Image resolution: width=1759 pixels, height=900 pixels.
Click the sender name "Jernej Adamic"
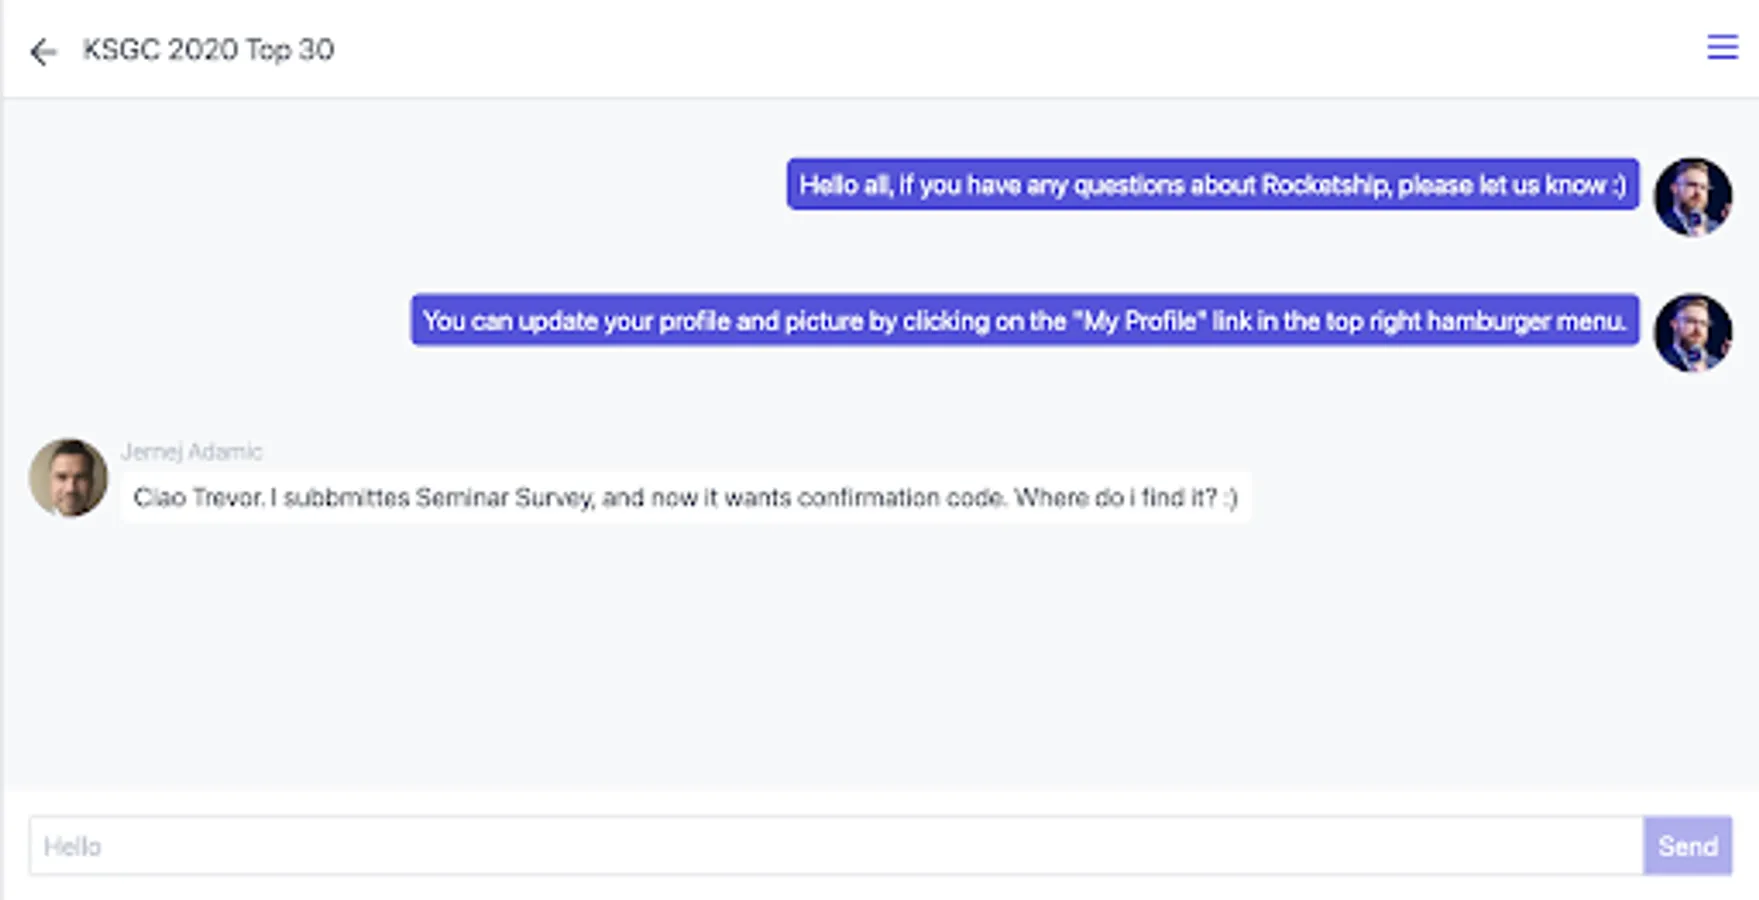click(191, 452)
